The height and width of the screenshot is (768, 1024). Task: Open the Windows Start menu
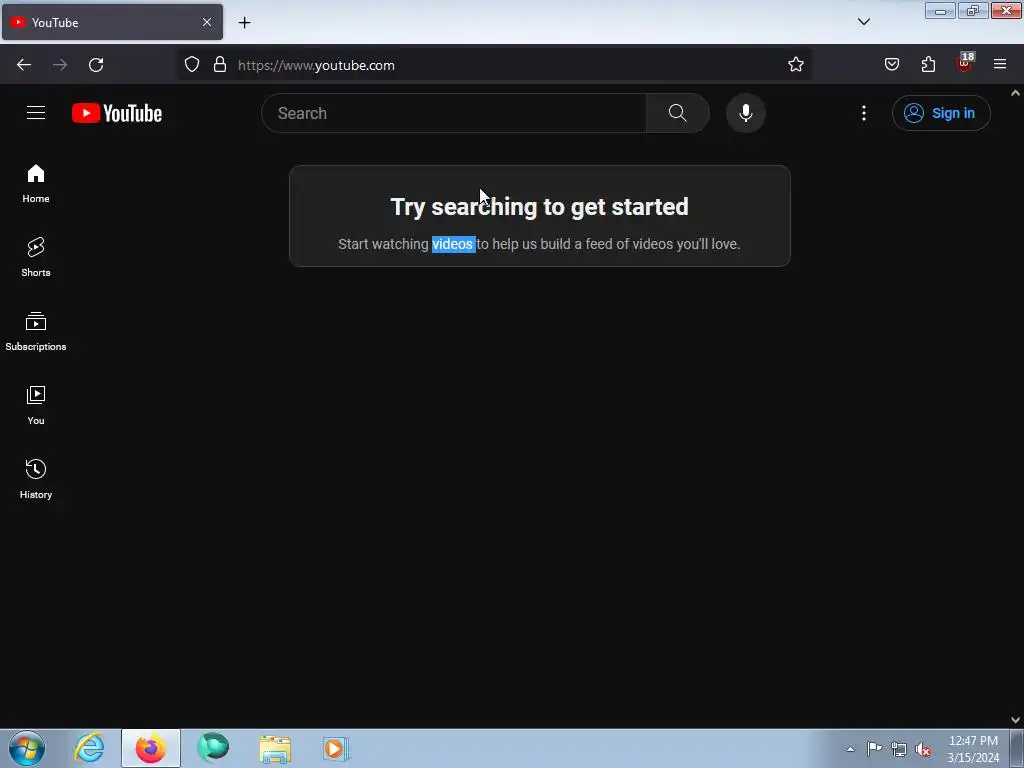click(27, 748)
